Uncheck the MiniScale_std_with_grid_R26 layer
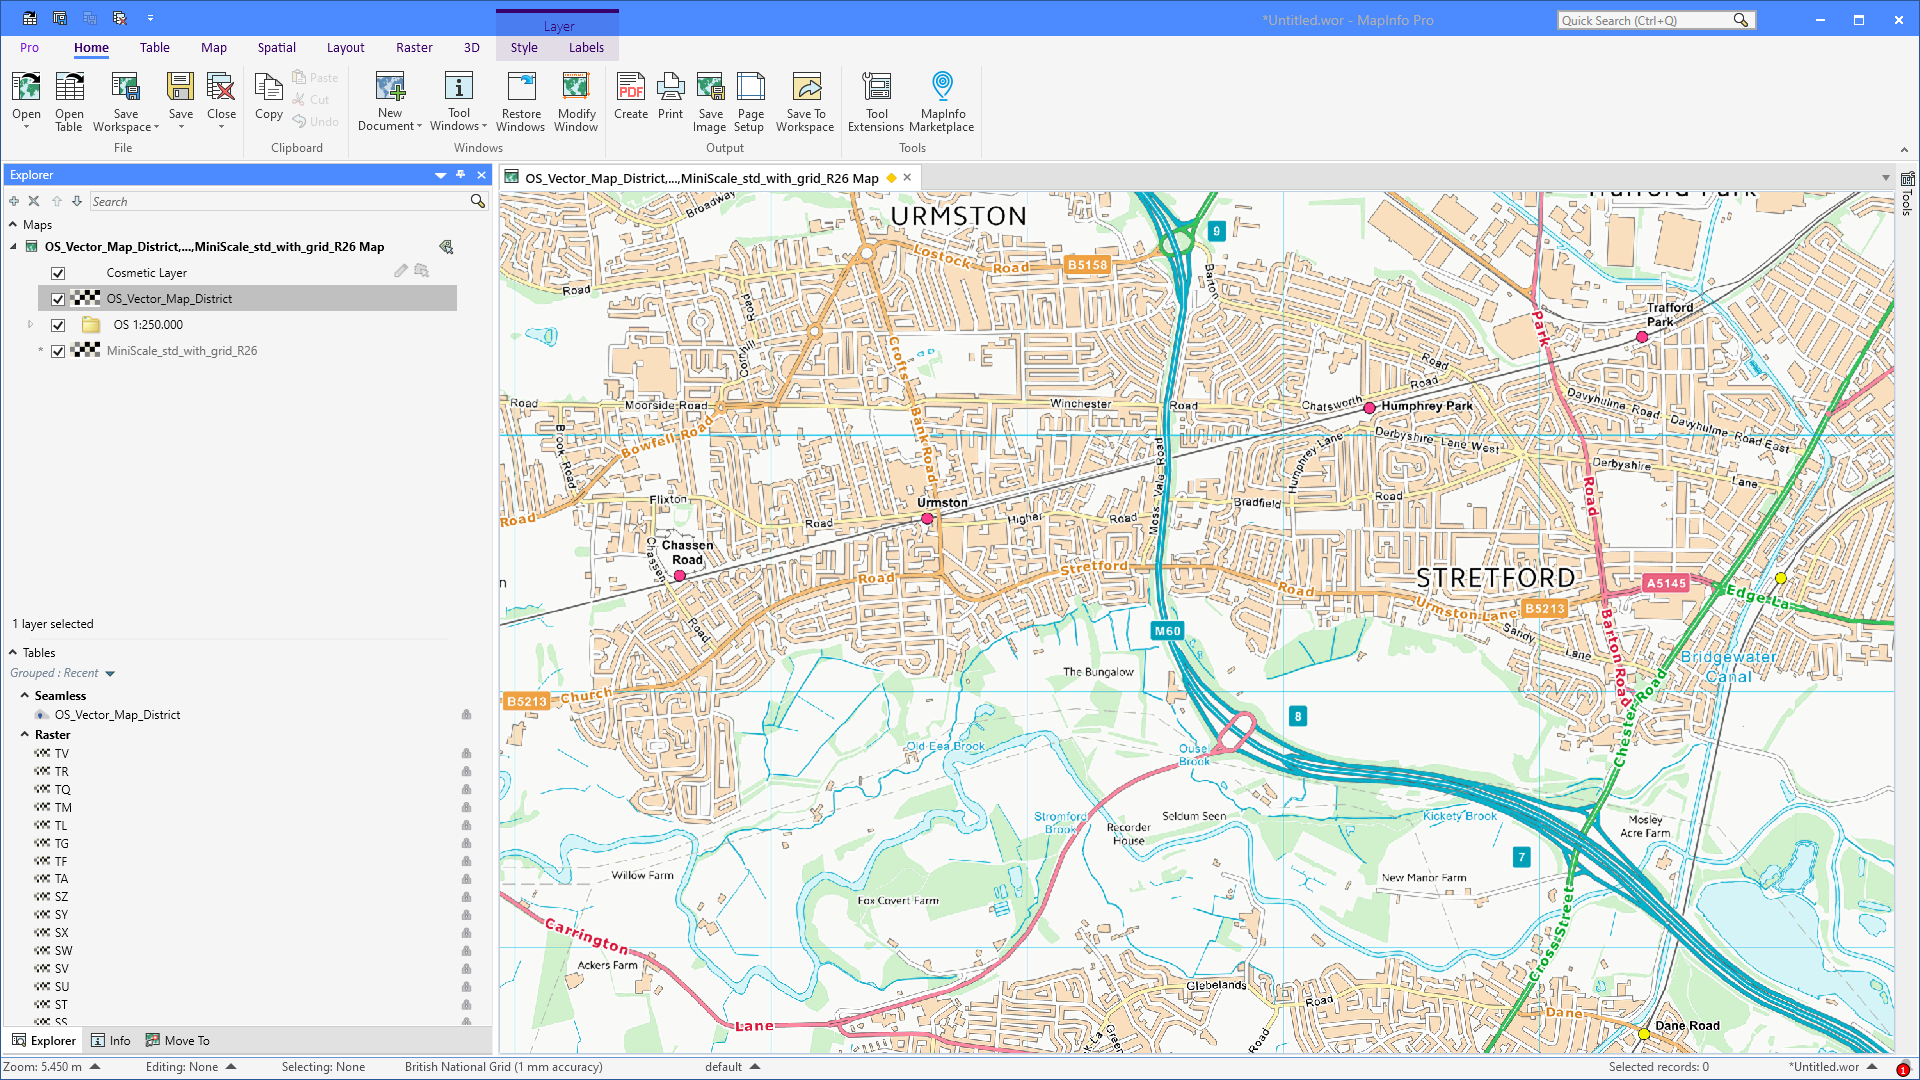Screen dimensions: 1920x1080 click(58, 351)
